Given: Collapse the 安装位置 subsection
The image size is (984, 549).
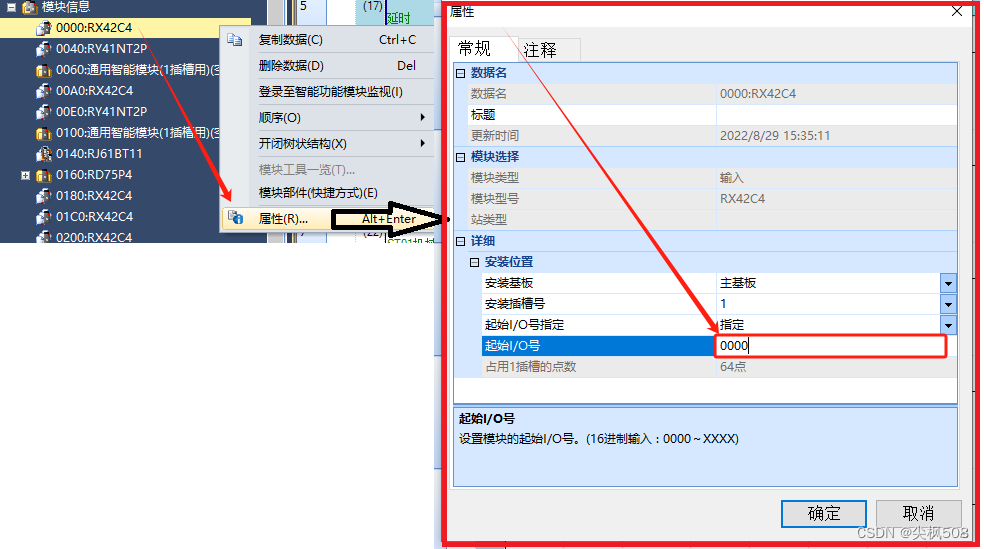Looking at the screenshot, I should (474, 262).
